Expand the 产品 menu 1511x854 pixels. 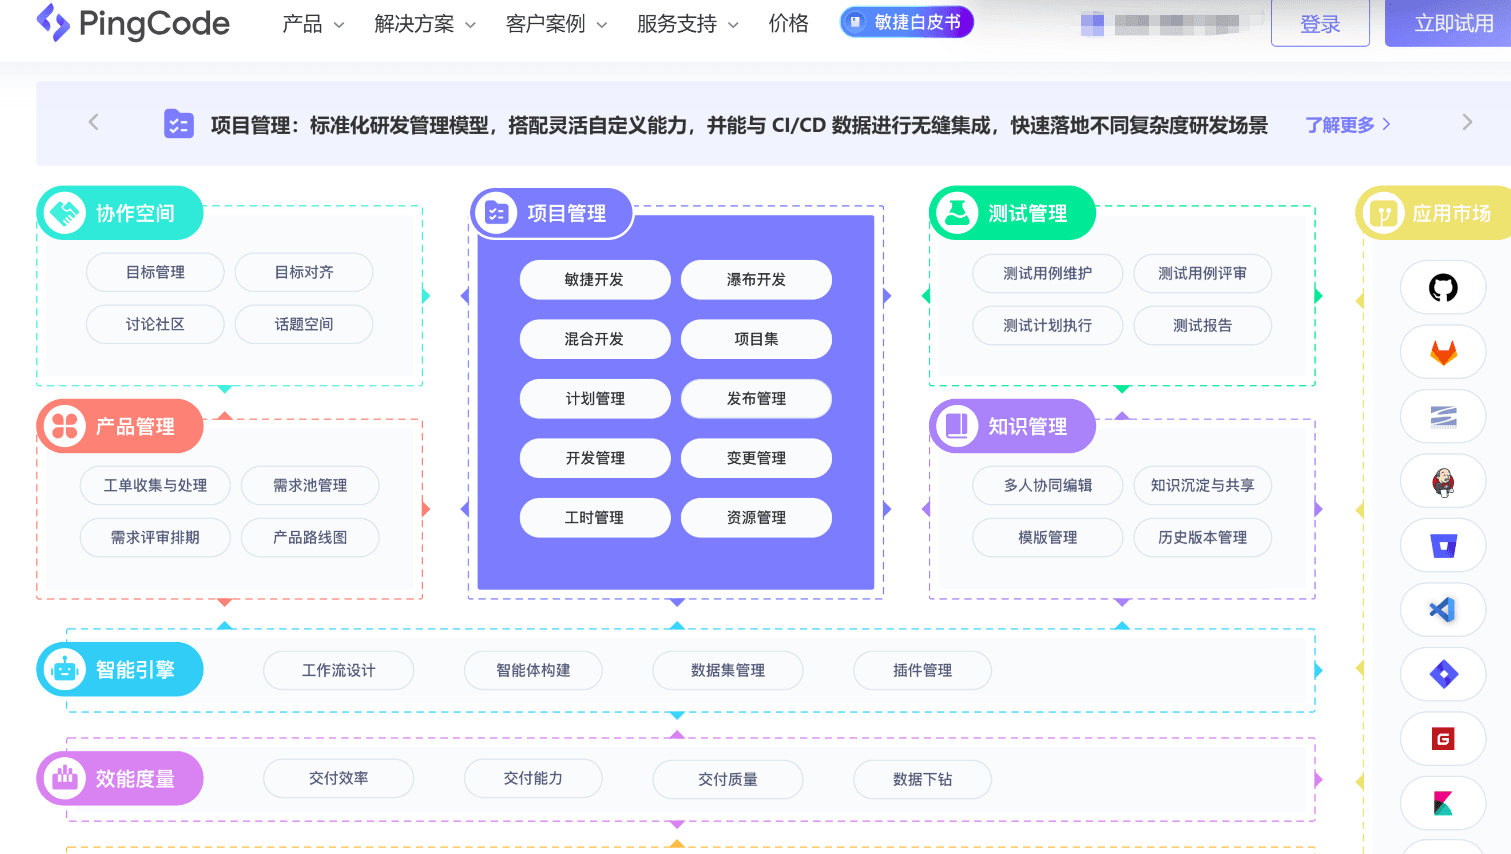tap(313, 24)
